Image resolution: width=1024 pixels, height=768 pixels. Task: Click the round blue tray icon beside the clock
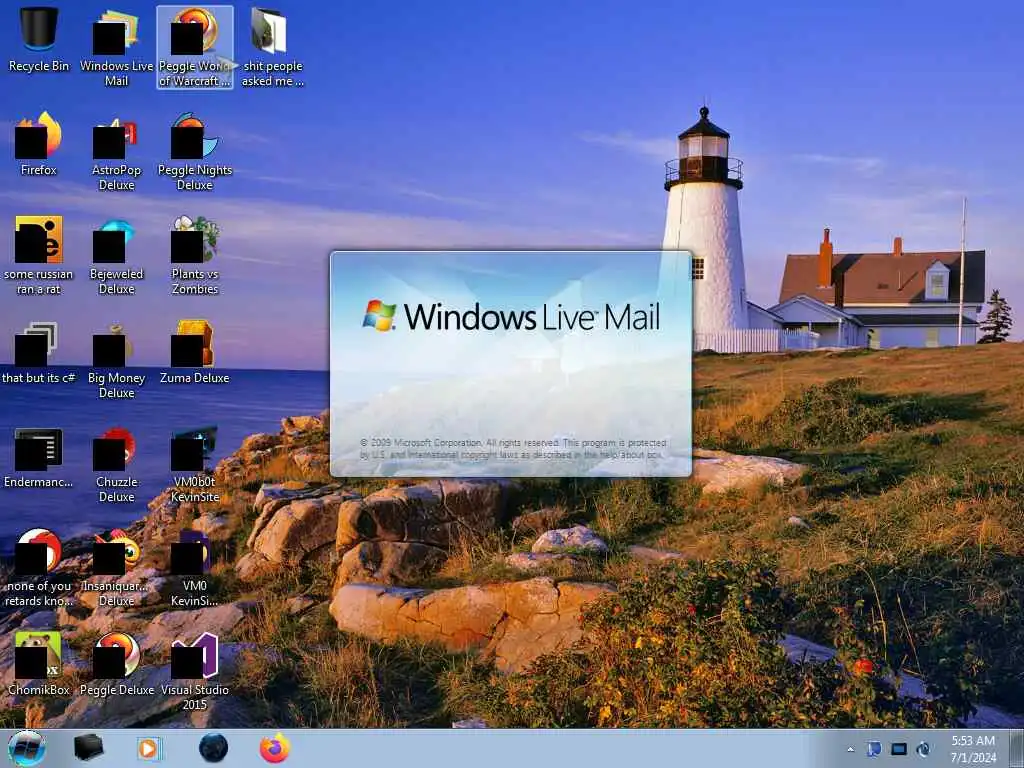(x=923, y=749)
